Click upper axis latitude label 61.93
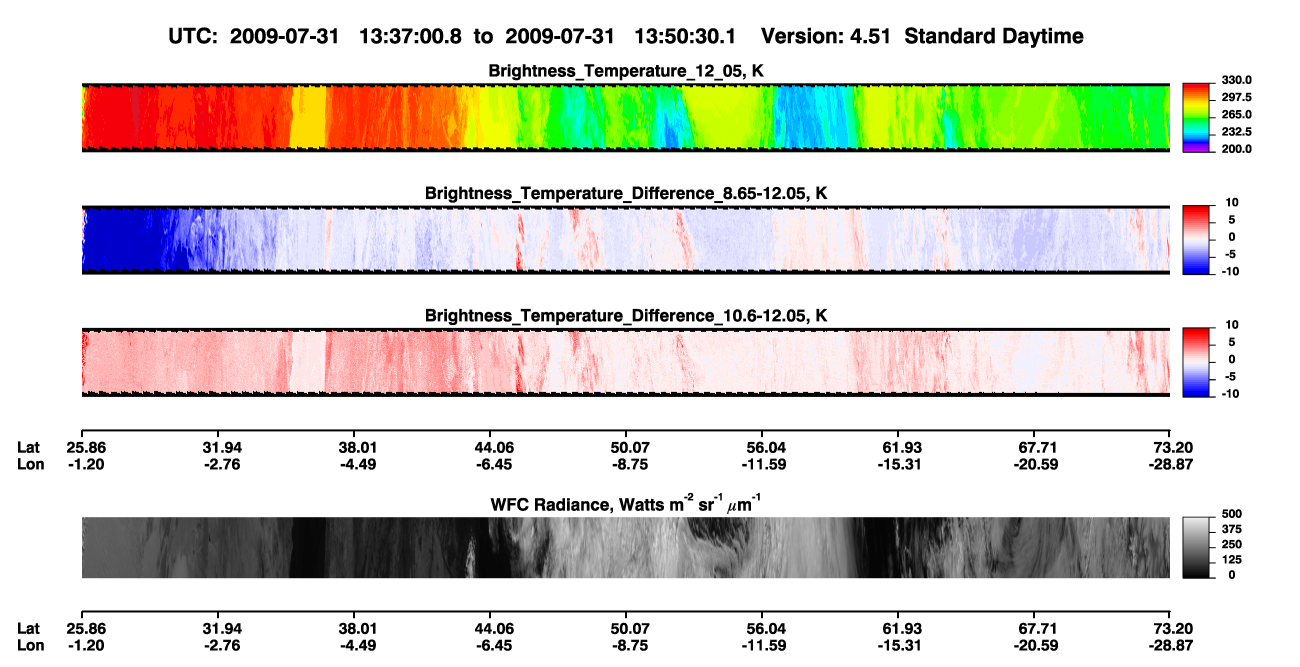 [x=902, y=448]
